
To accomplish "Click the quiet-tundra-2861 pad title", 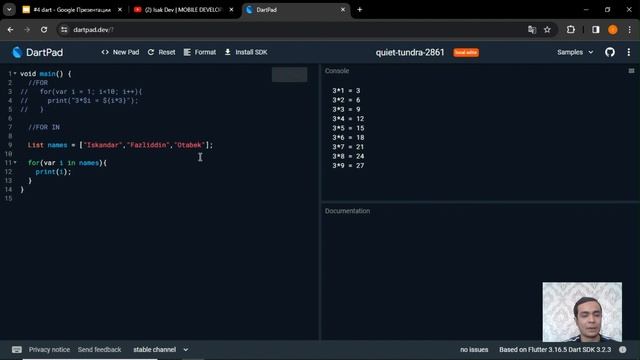I will coord(410,53).
